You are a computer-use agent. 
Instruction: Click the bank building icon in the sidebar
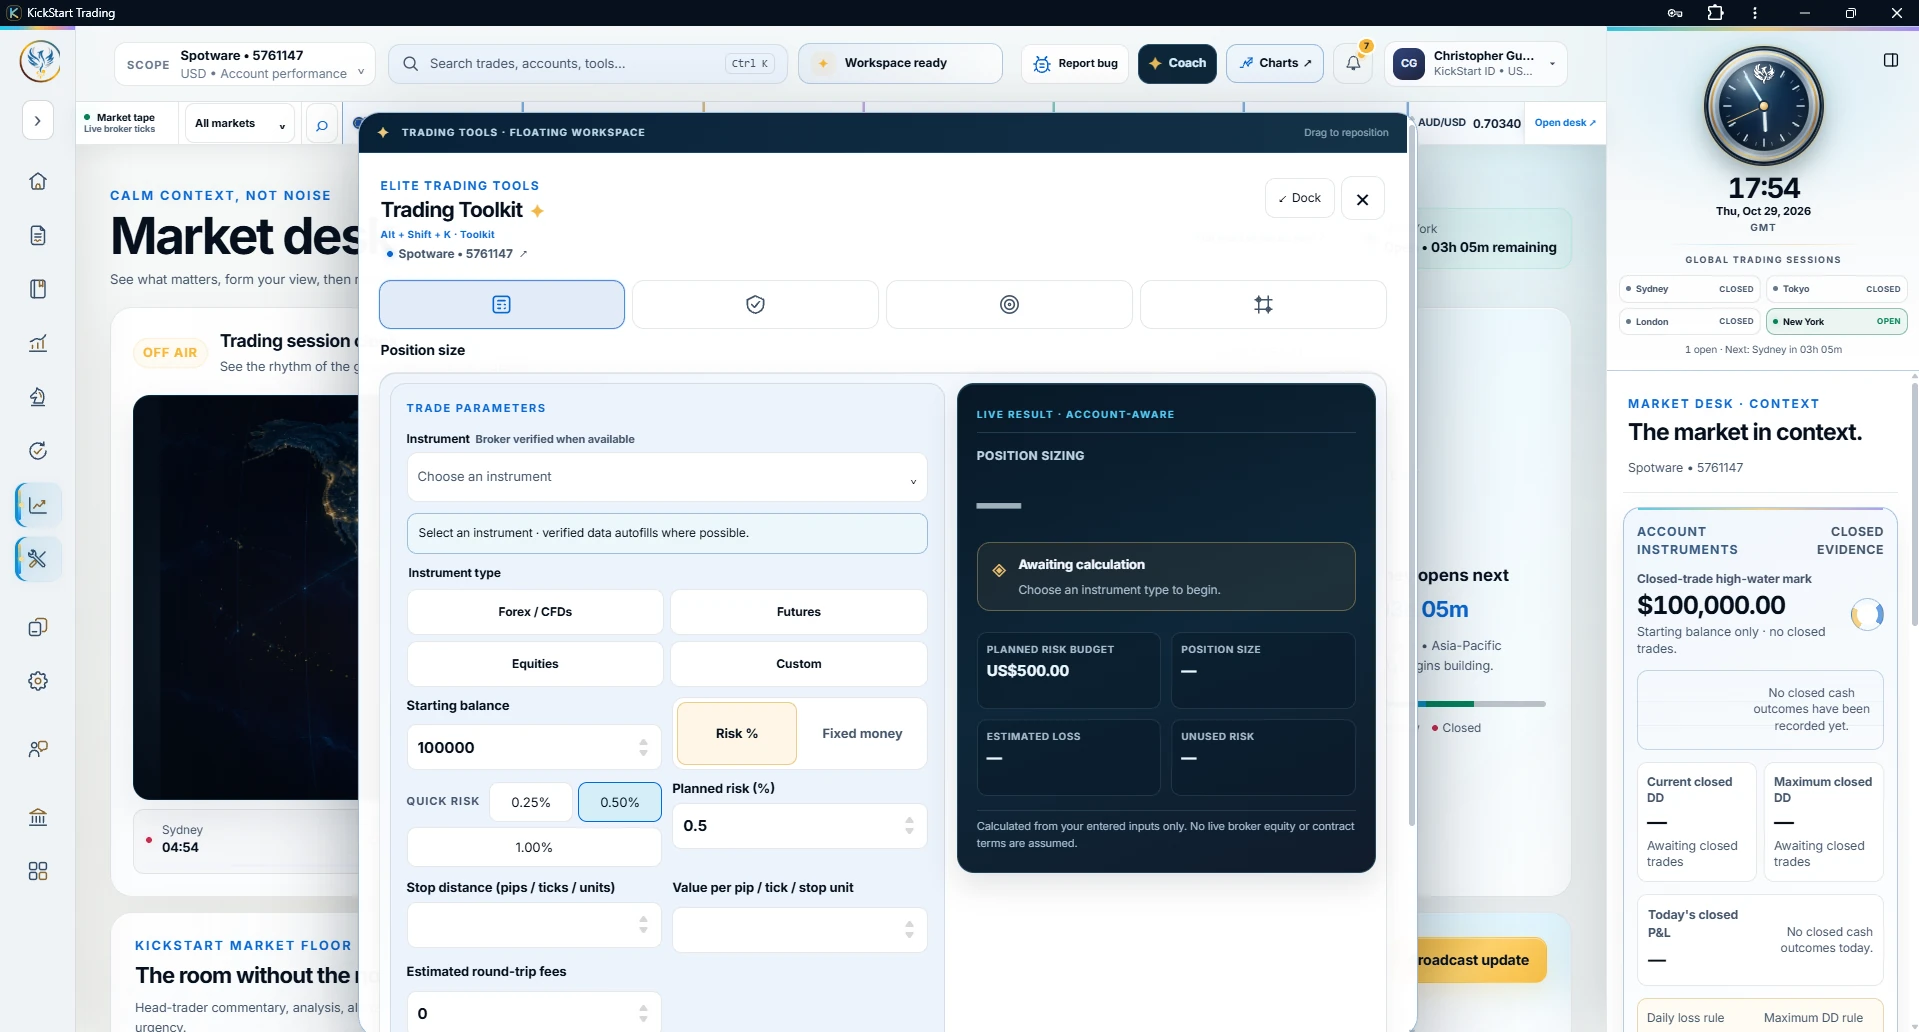pos(38,817)
